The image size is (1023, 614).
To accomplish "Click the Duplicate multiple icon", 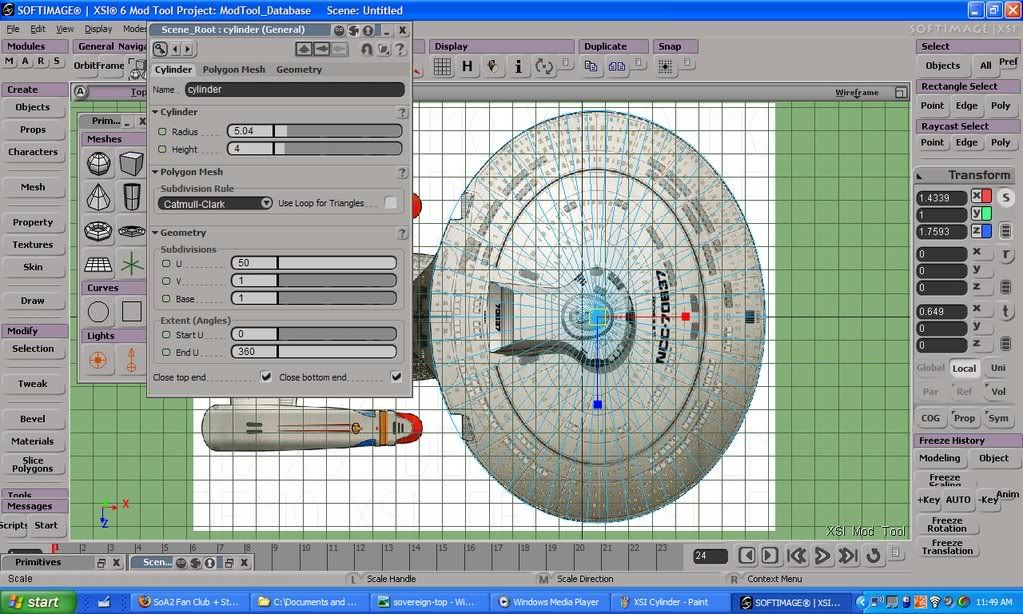I will 617,66.
